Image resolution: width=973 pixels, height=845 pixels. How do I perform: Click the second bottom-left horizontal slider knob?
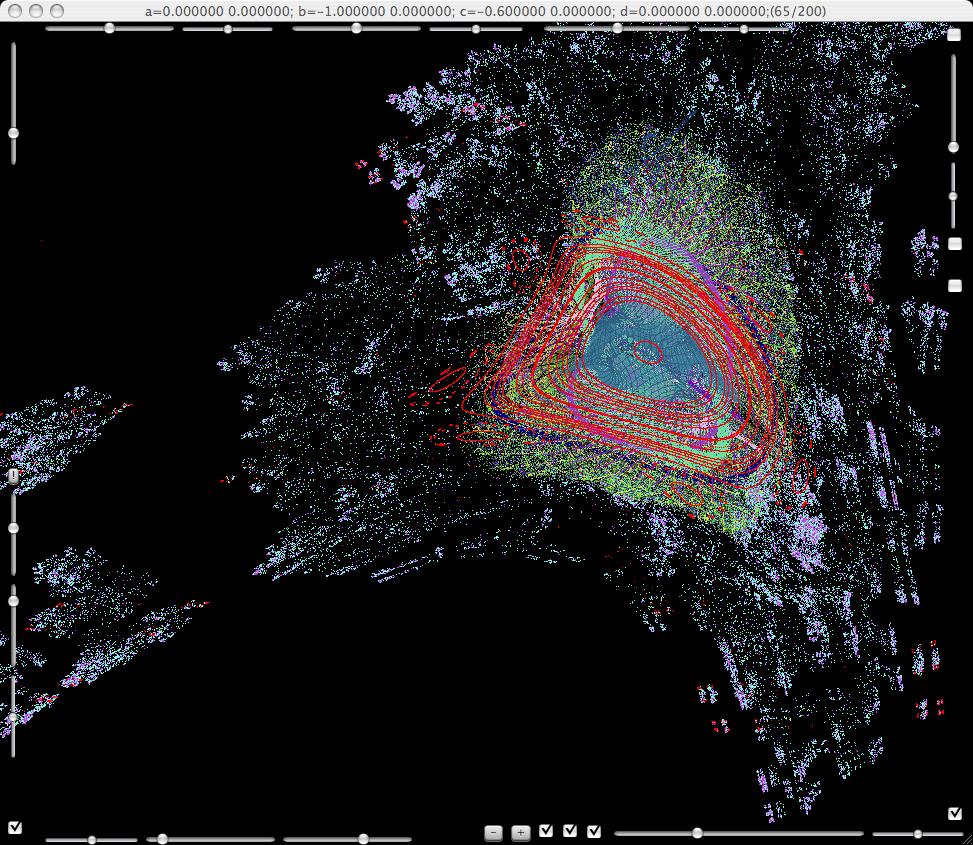(162, 839)
